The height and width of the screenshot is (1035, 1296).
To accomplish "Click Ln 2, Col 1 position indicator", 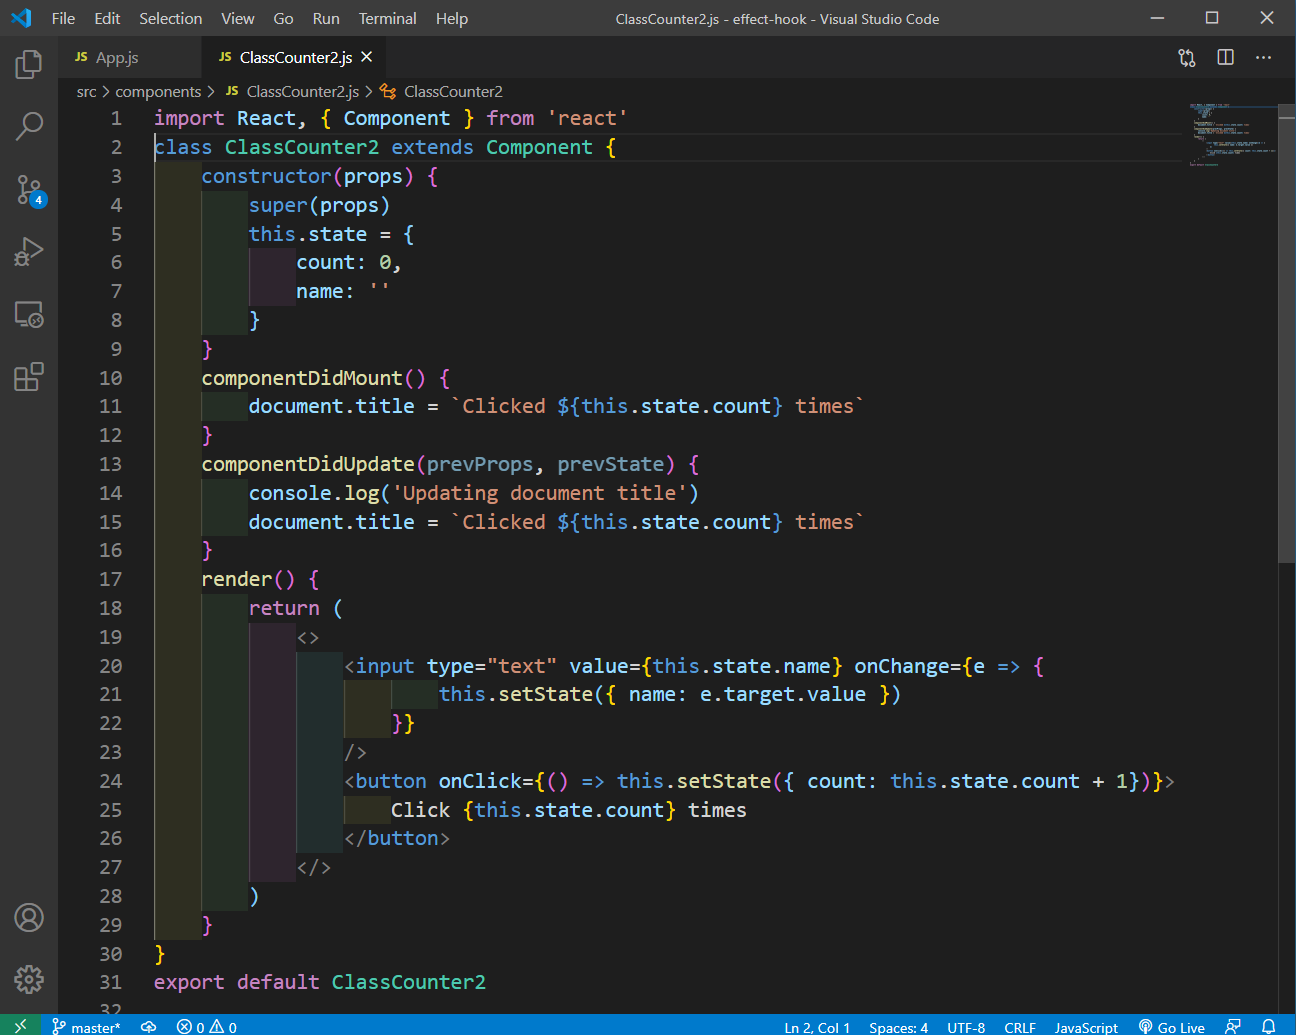I will pos(817,1027).
